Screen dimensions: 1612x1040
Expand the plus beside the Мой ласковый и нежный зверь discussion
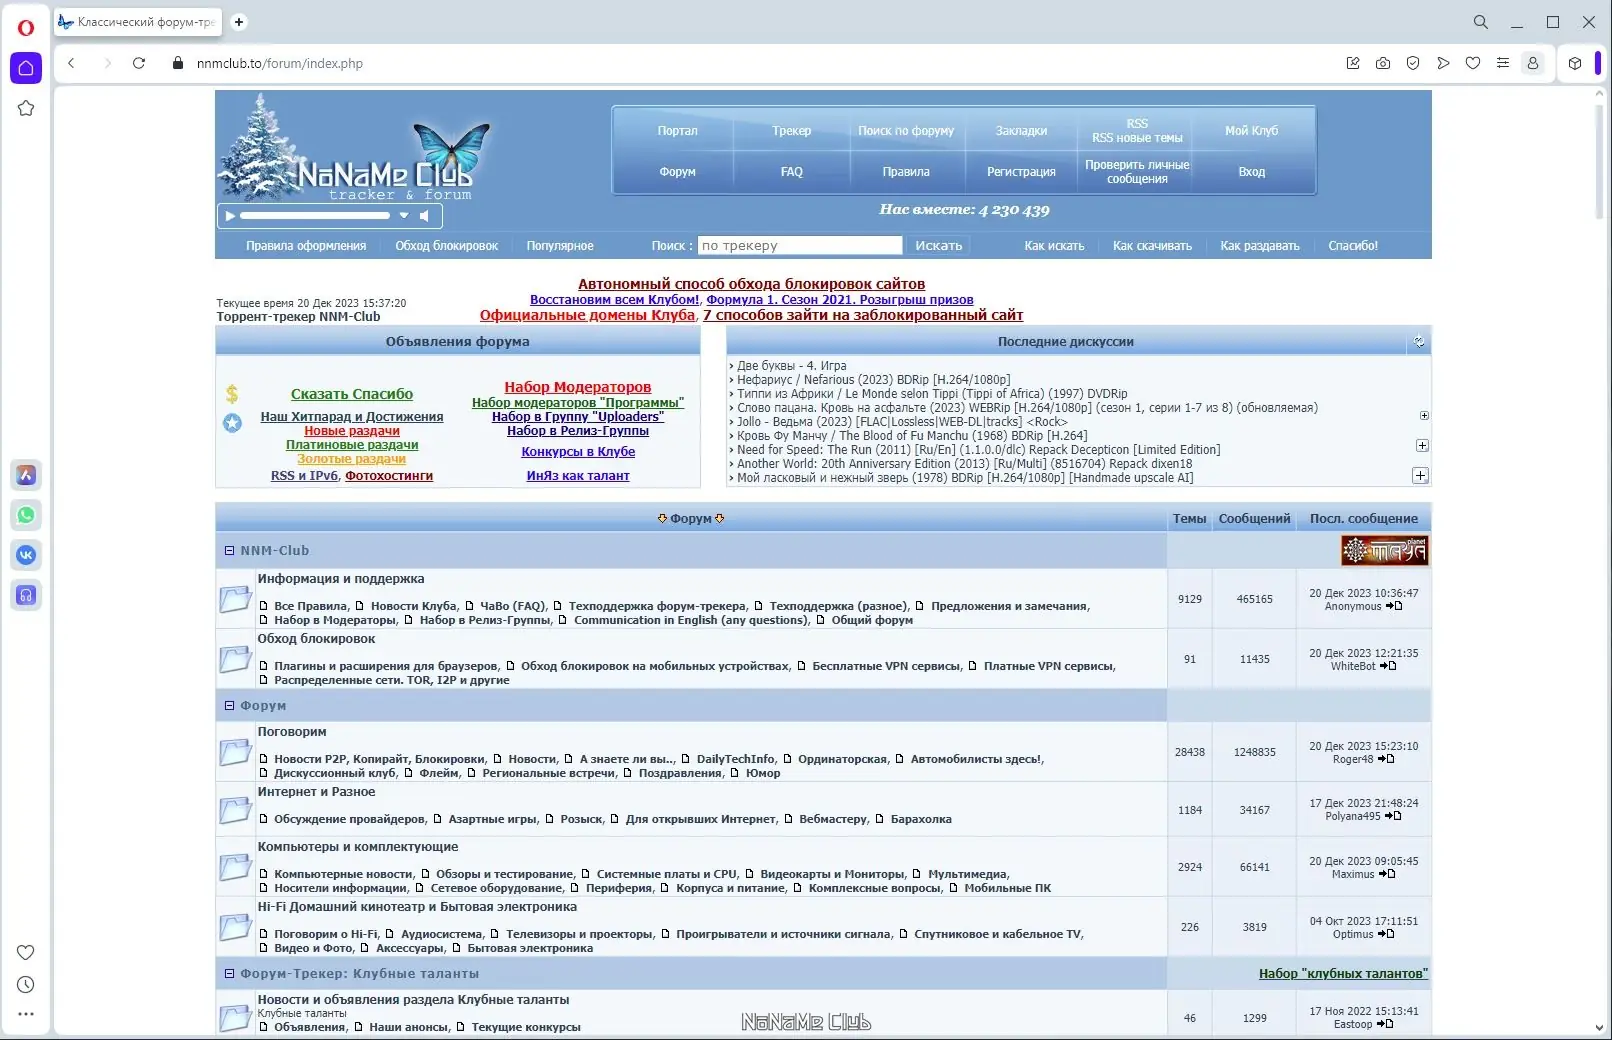1420,476
